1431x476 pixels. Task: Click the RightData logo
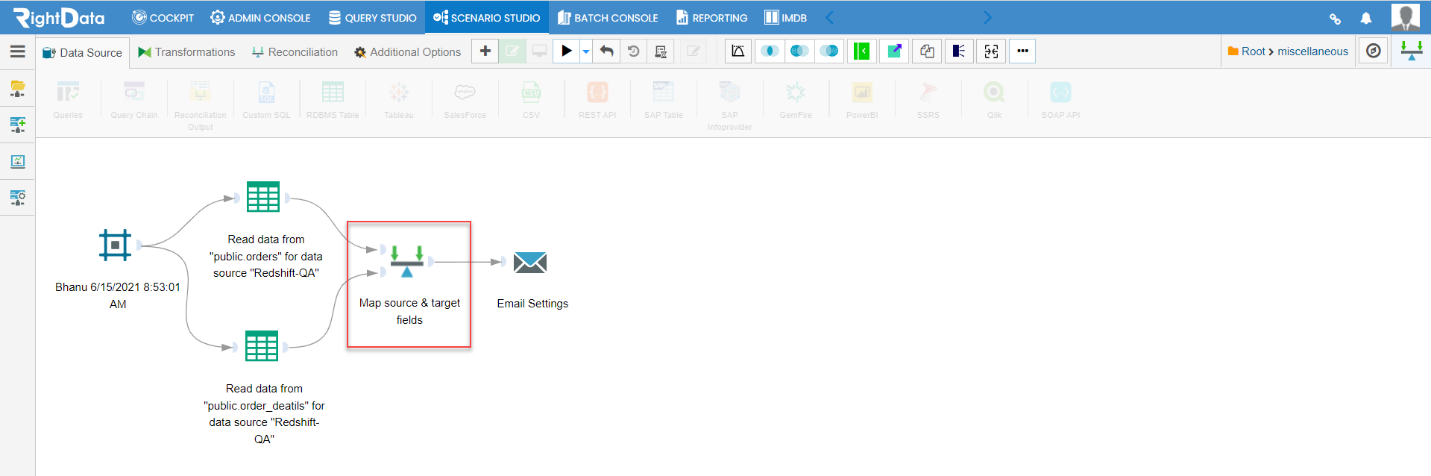coord(60,17)
